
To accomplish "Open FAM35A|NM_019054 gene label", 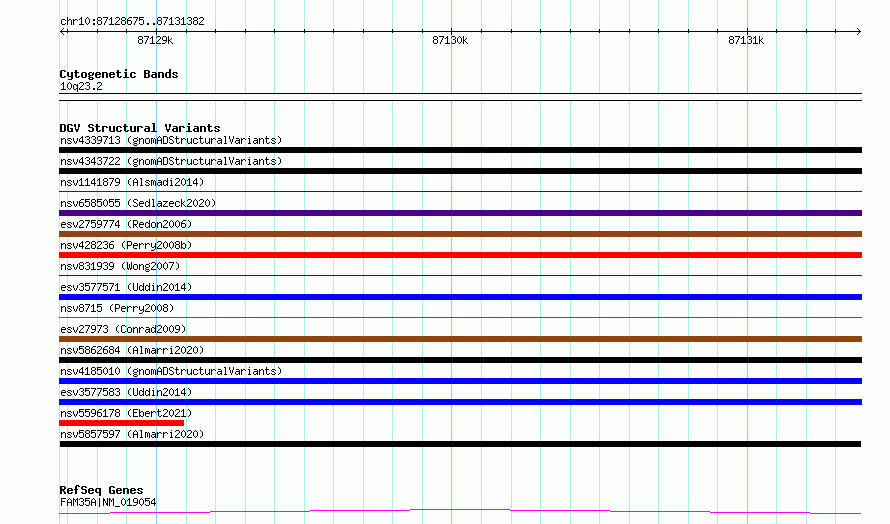I will [x=108, y=502].
